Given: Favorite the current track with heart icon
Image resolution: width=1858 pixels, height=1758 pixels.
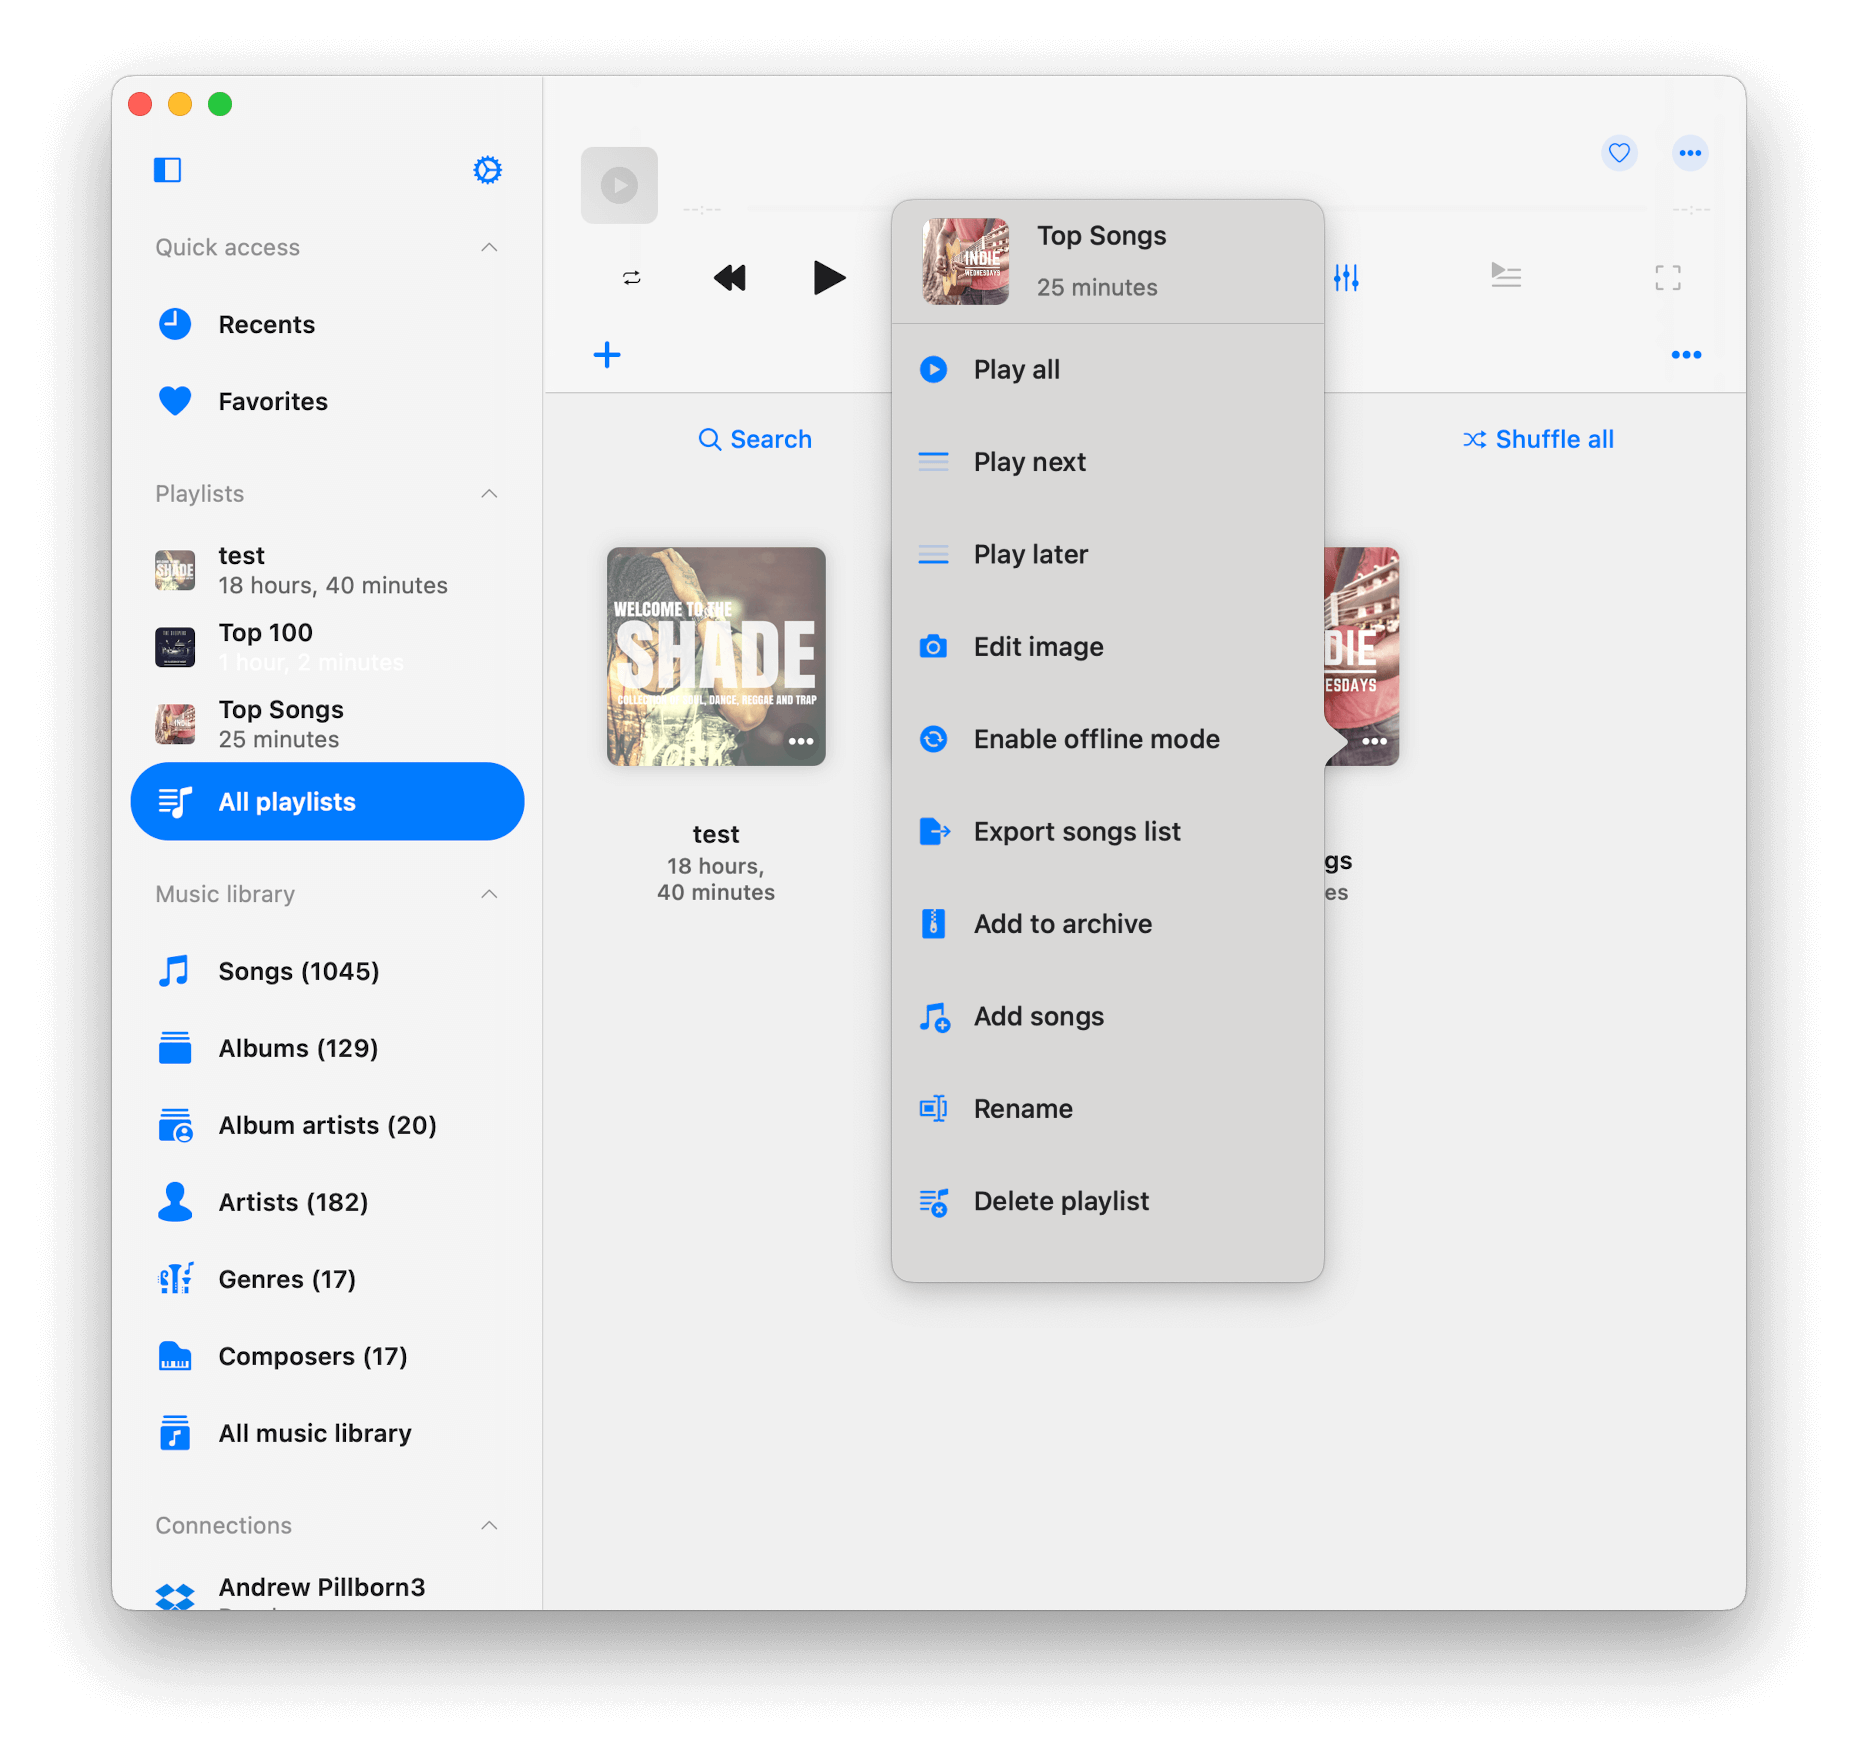Looking at the screenshot, I should tap(1619, 153).
